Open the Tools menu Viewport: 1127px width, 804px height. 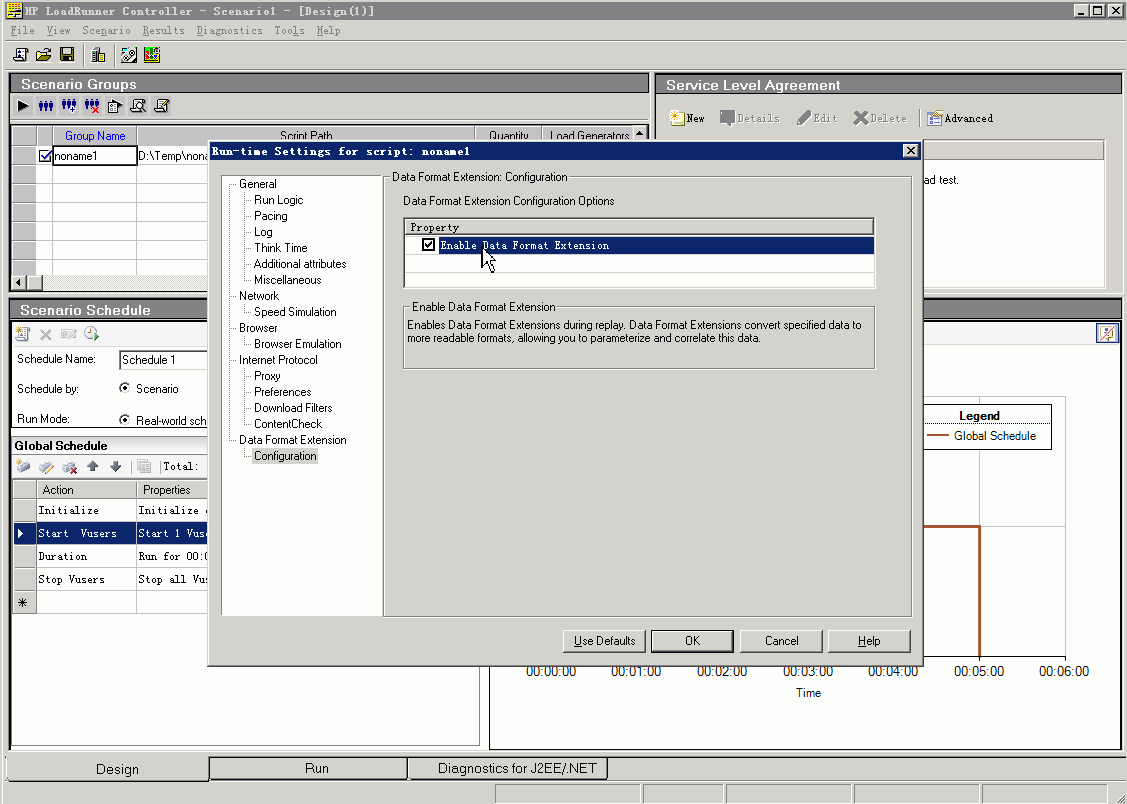[x=289, y=30]
